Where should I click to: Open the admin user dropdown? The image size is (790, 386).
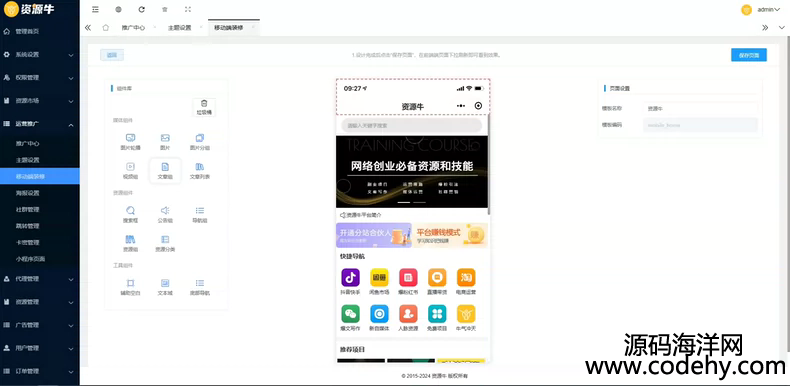(x=761, y=9)
